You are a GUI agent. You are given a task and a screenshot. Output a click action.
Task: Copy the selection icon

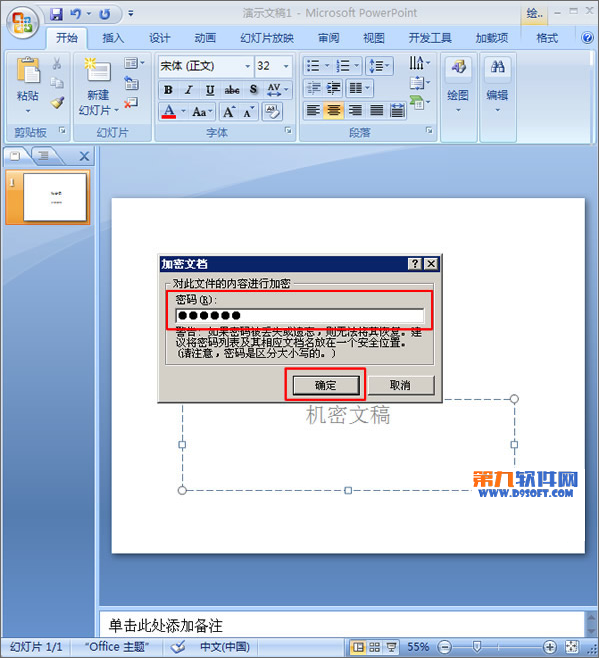57,82
